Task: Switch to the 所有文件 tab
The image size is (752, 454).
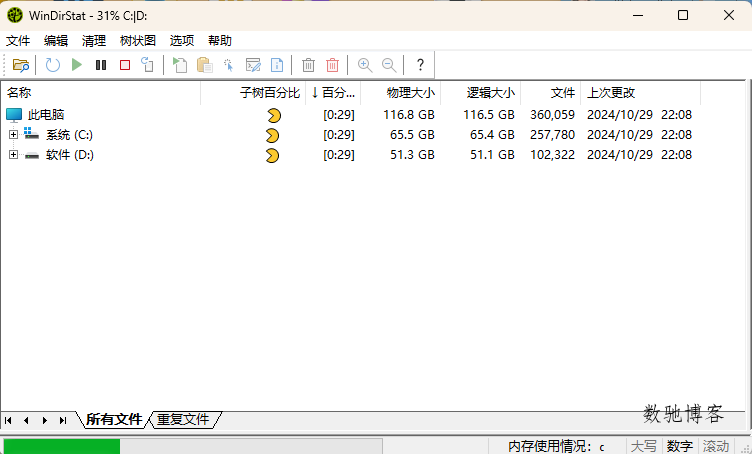Action: (x=114, y=419)
